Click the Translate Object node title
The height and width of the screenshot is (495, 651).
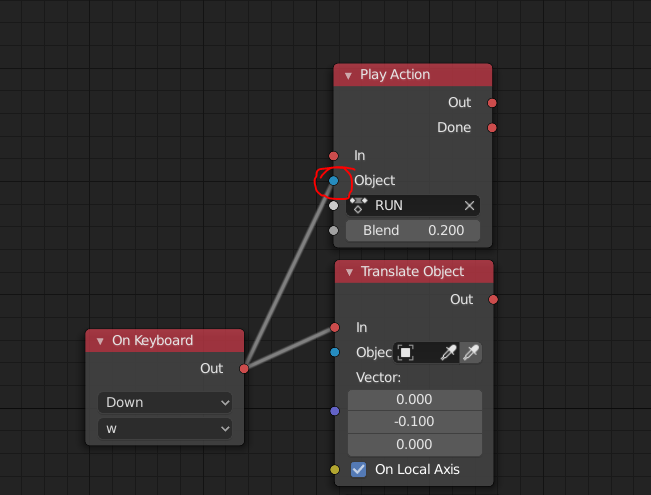412,272
